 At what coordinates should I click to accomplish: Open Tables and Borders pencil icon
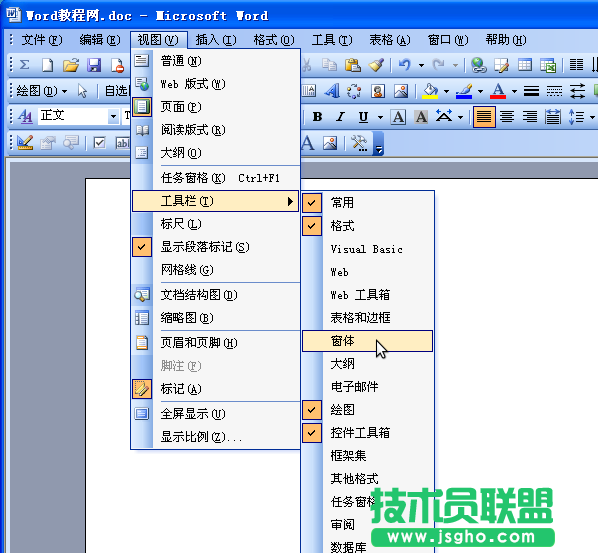[502, 65]
